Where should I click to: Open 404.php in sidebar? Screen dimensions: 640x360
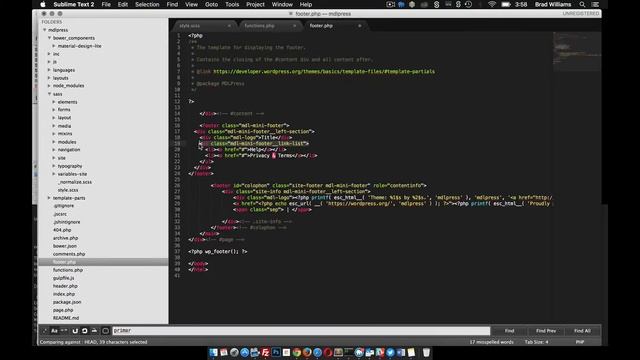(x=62, y=230)
